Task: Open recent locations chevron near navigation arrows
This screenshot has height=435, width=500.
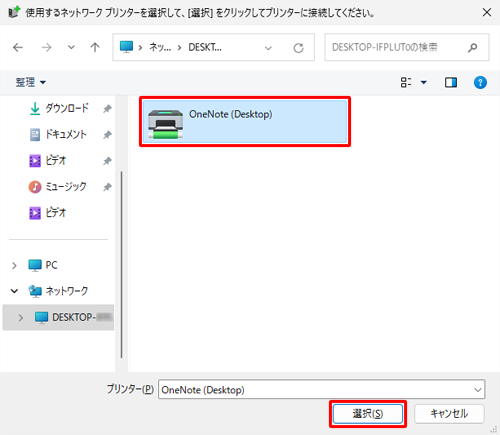Action: (71, 47)
